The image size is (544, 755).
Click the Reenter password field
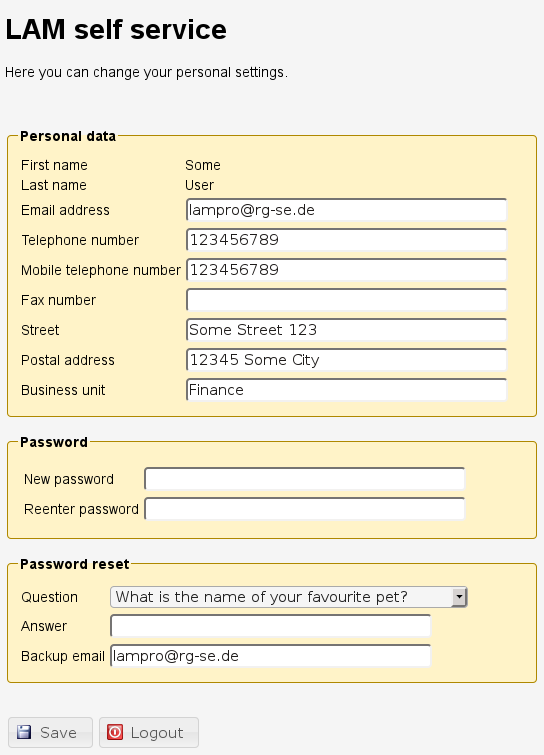[x=304, y=509]
